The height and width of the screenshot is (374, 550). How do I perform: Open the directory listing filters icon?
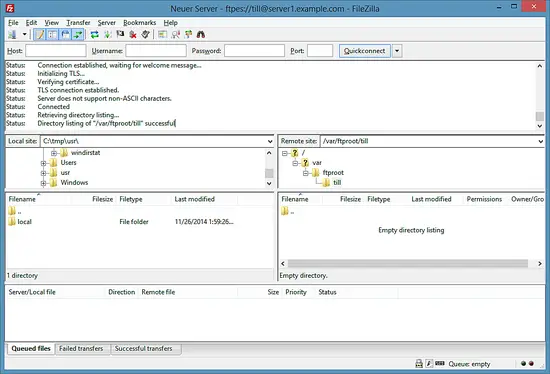pyautogui.click(x=162, y=34)
